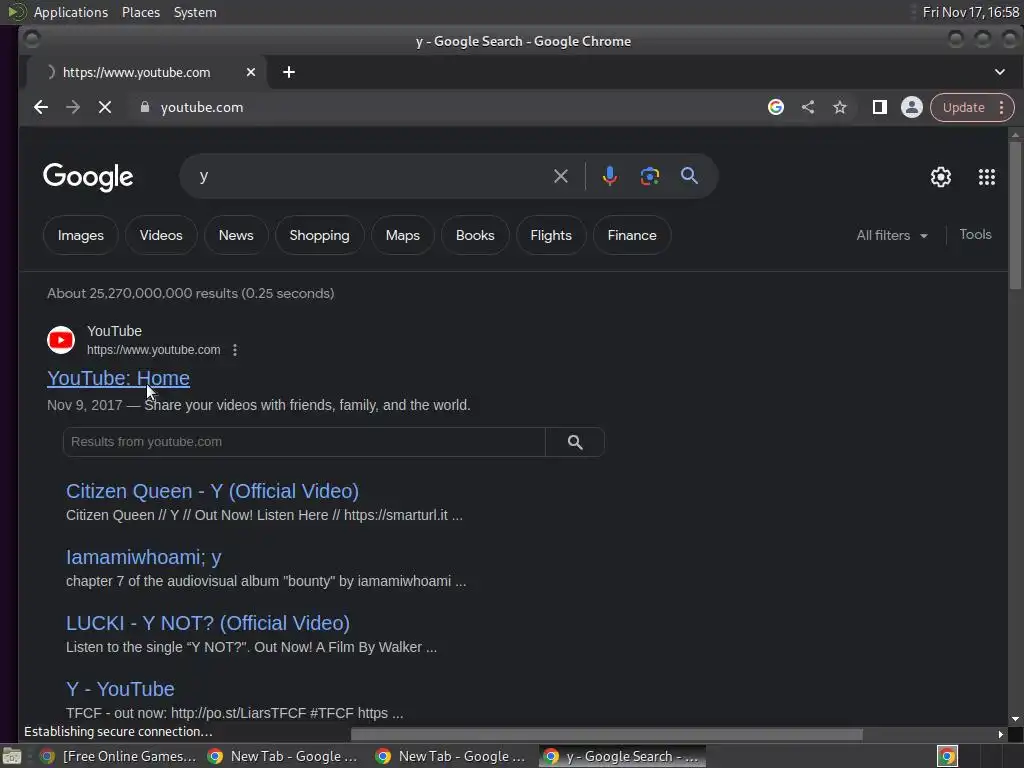Click the scroll down arrow
This screenshot has width=1024, height=768.
1015,719
